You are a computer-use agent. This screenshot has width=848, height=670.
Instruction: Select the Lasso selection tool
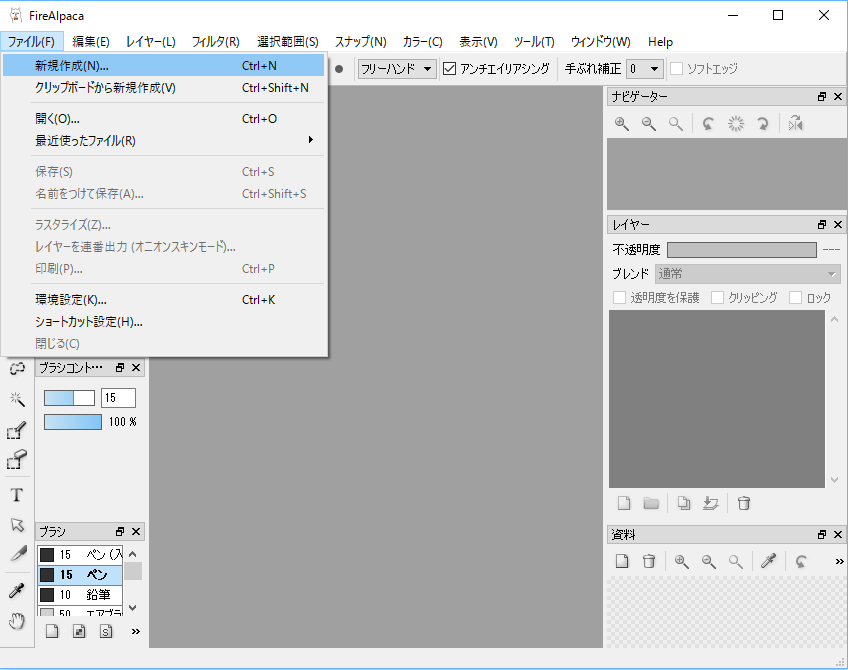pos(16,366)
